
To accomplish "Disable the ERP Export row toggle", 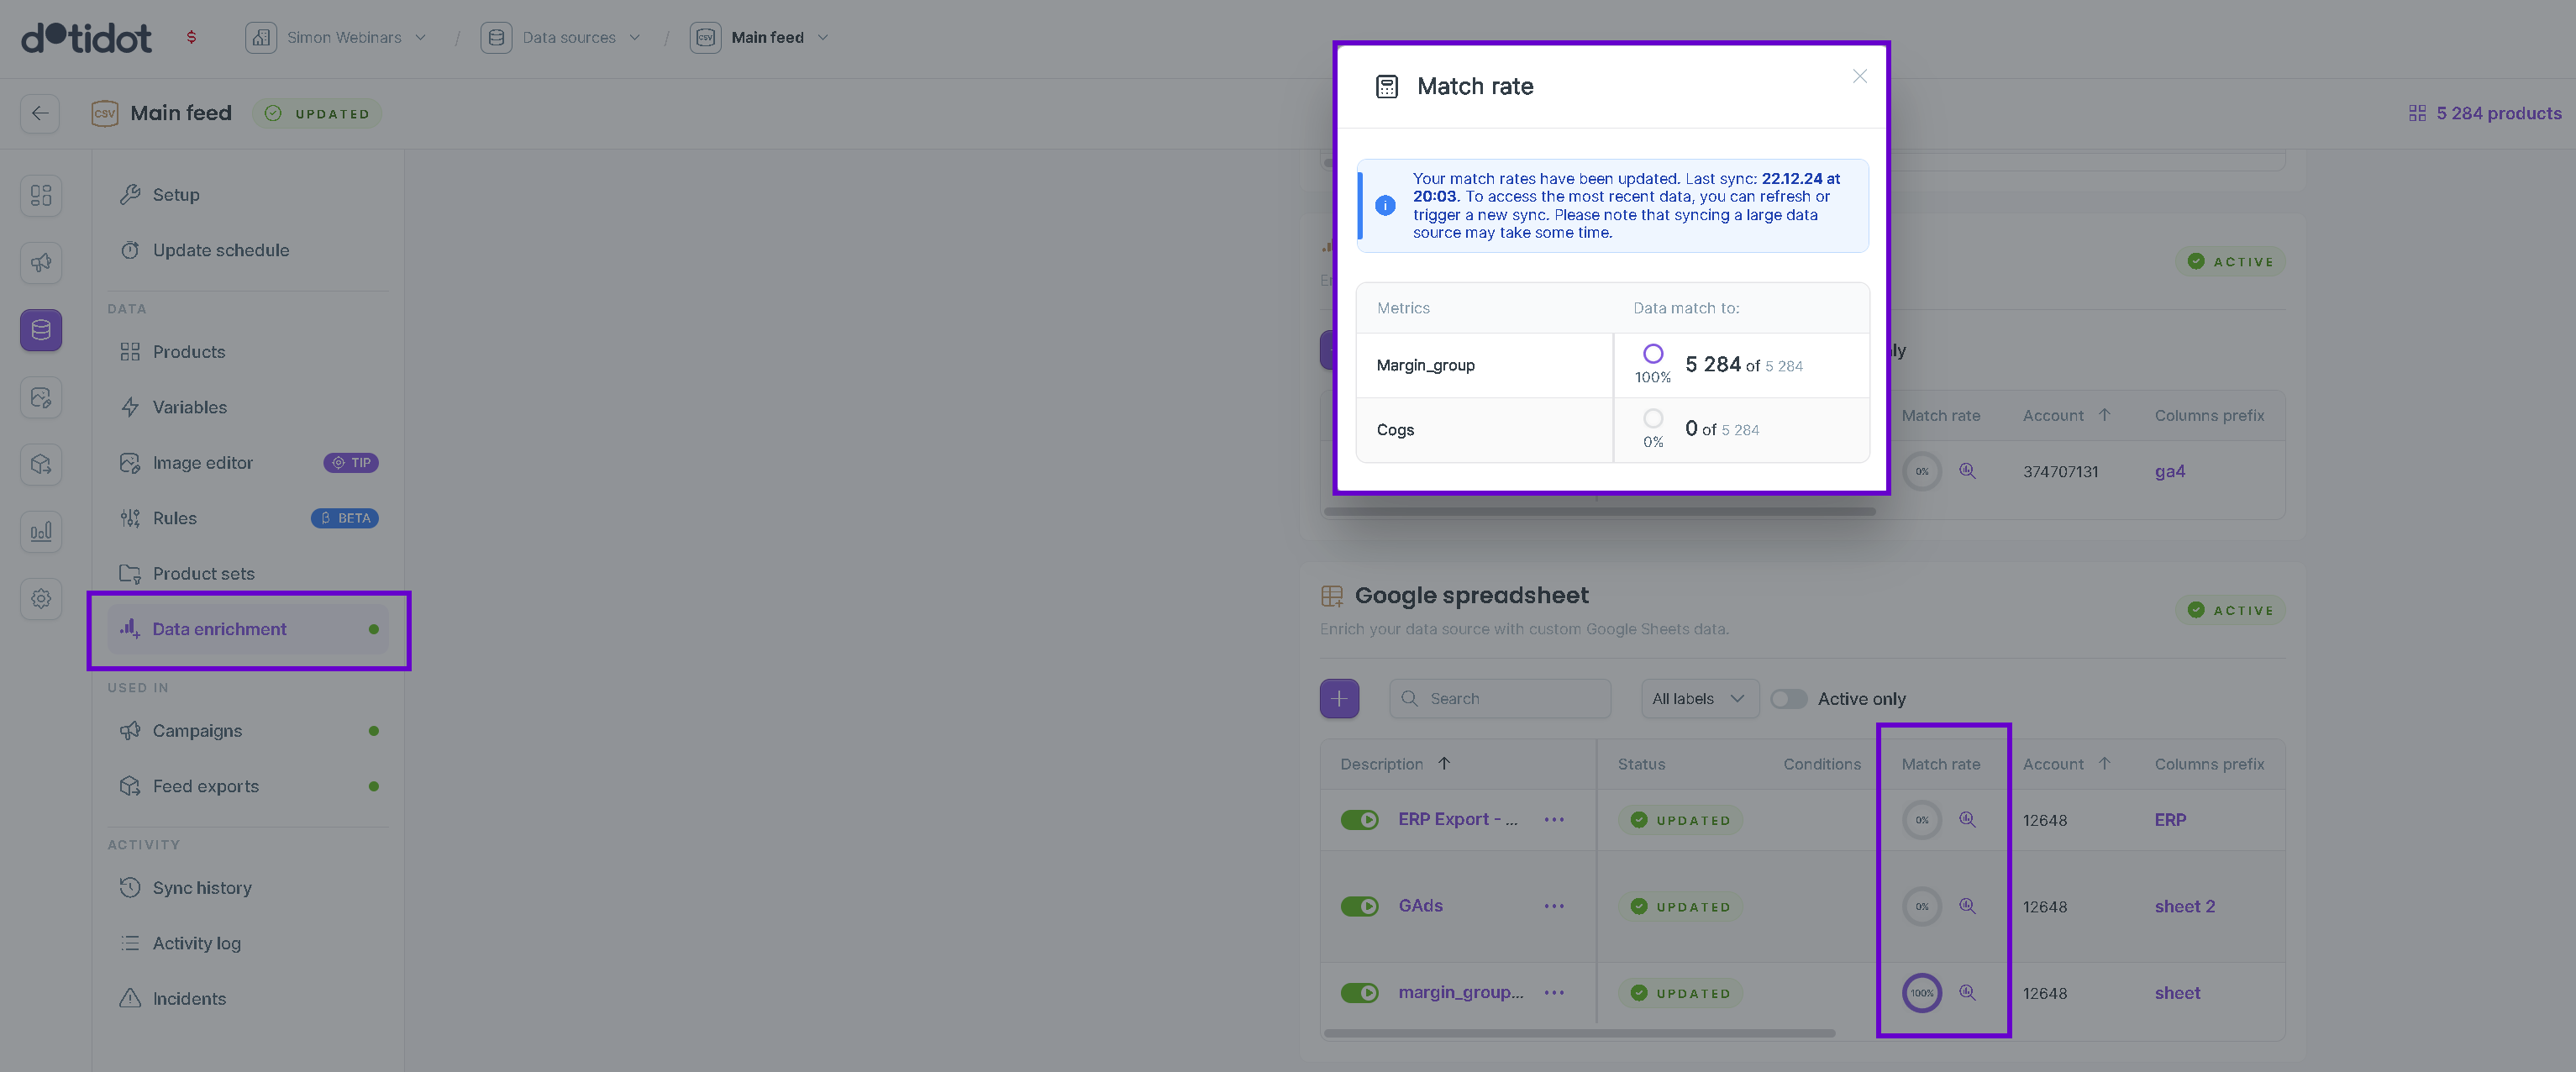I will 1359,820.
